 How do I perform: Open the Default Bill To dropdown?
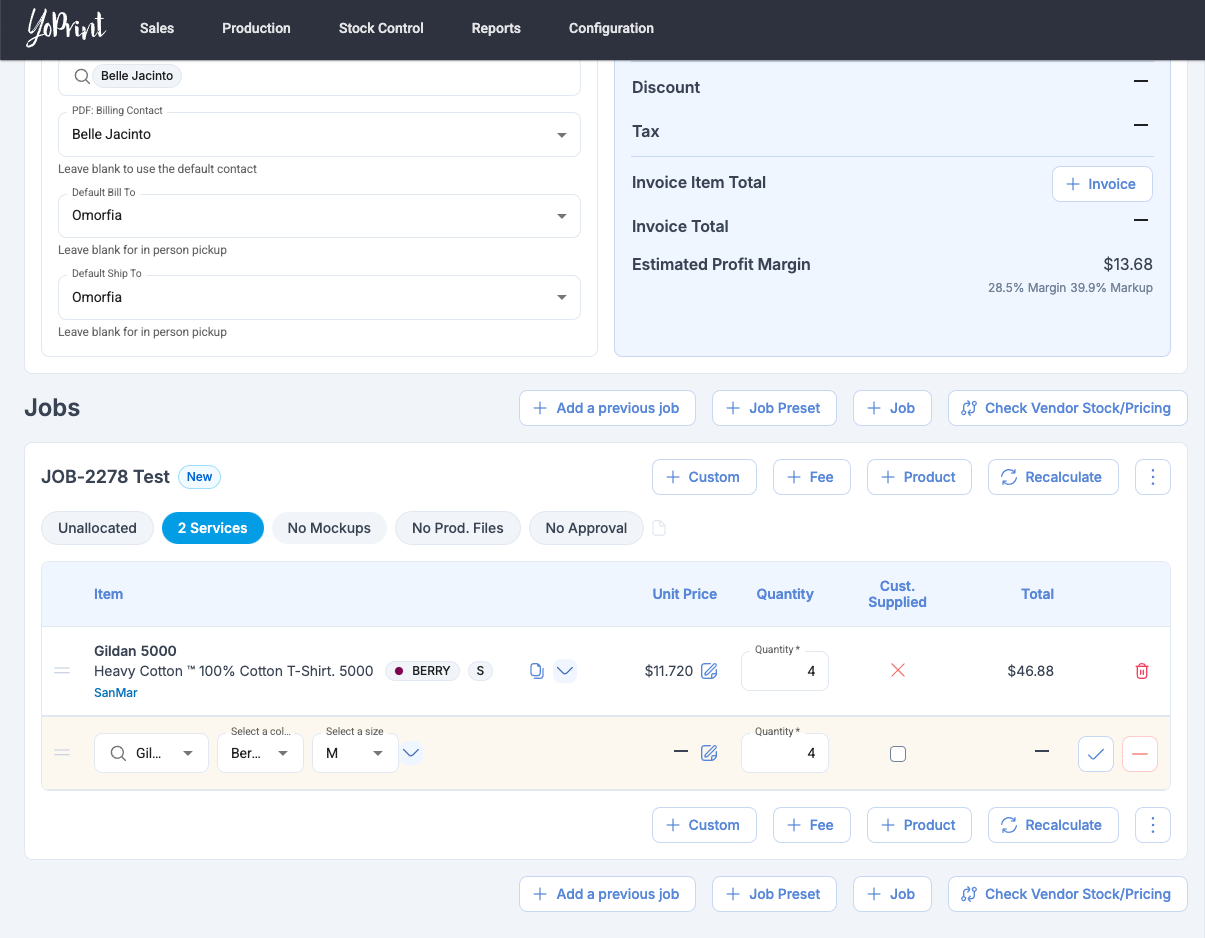click(x=320, y=216)
